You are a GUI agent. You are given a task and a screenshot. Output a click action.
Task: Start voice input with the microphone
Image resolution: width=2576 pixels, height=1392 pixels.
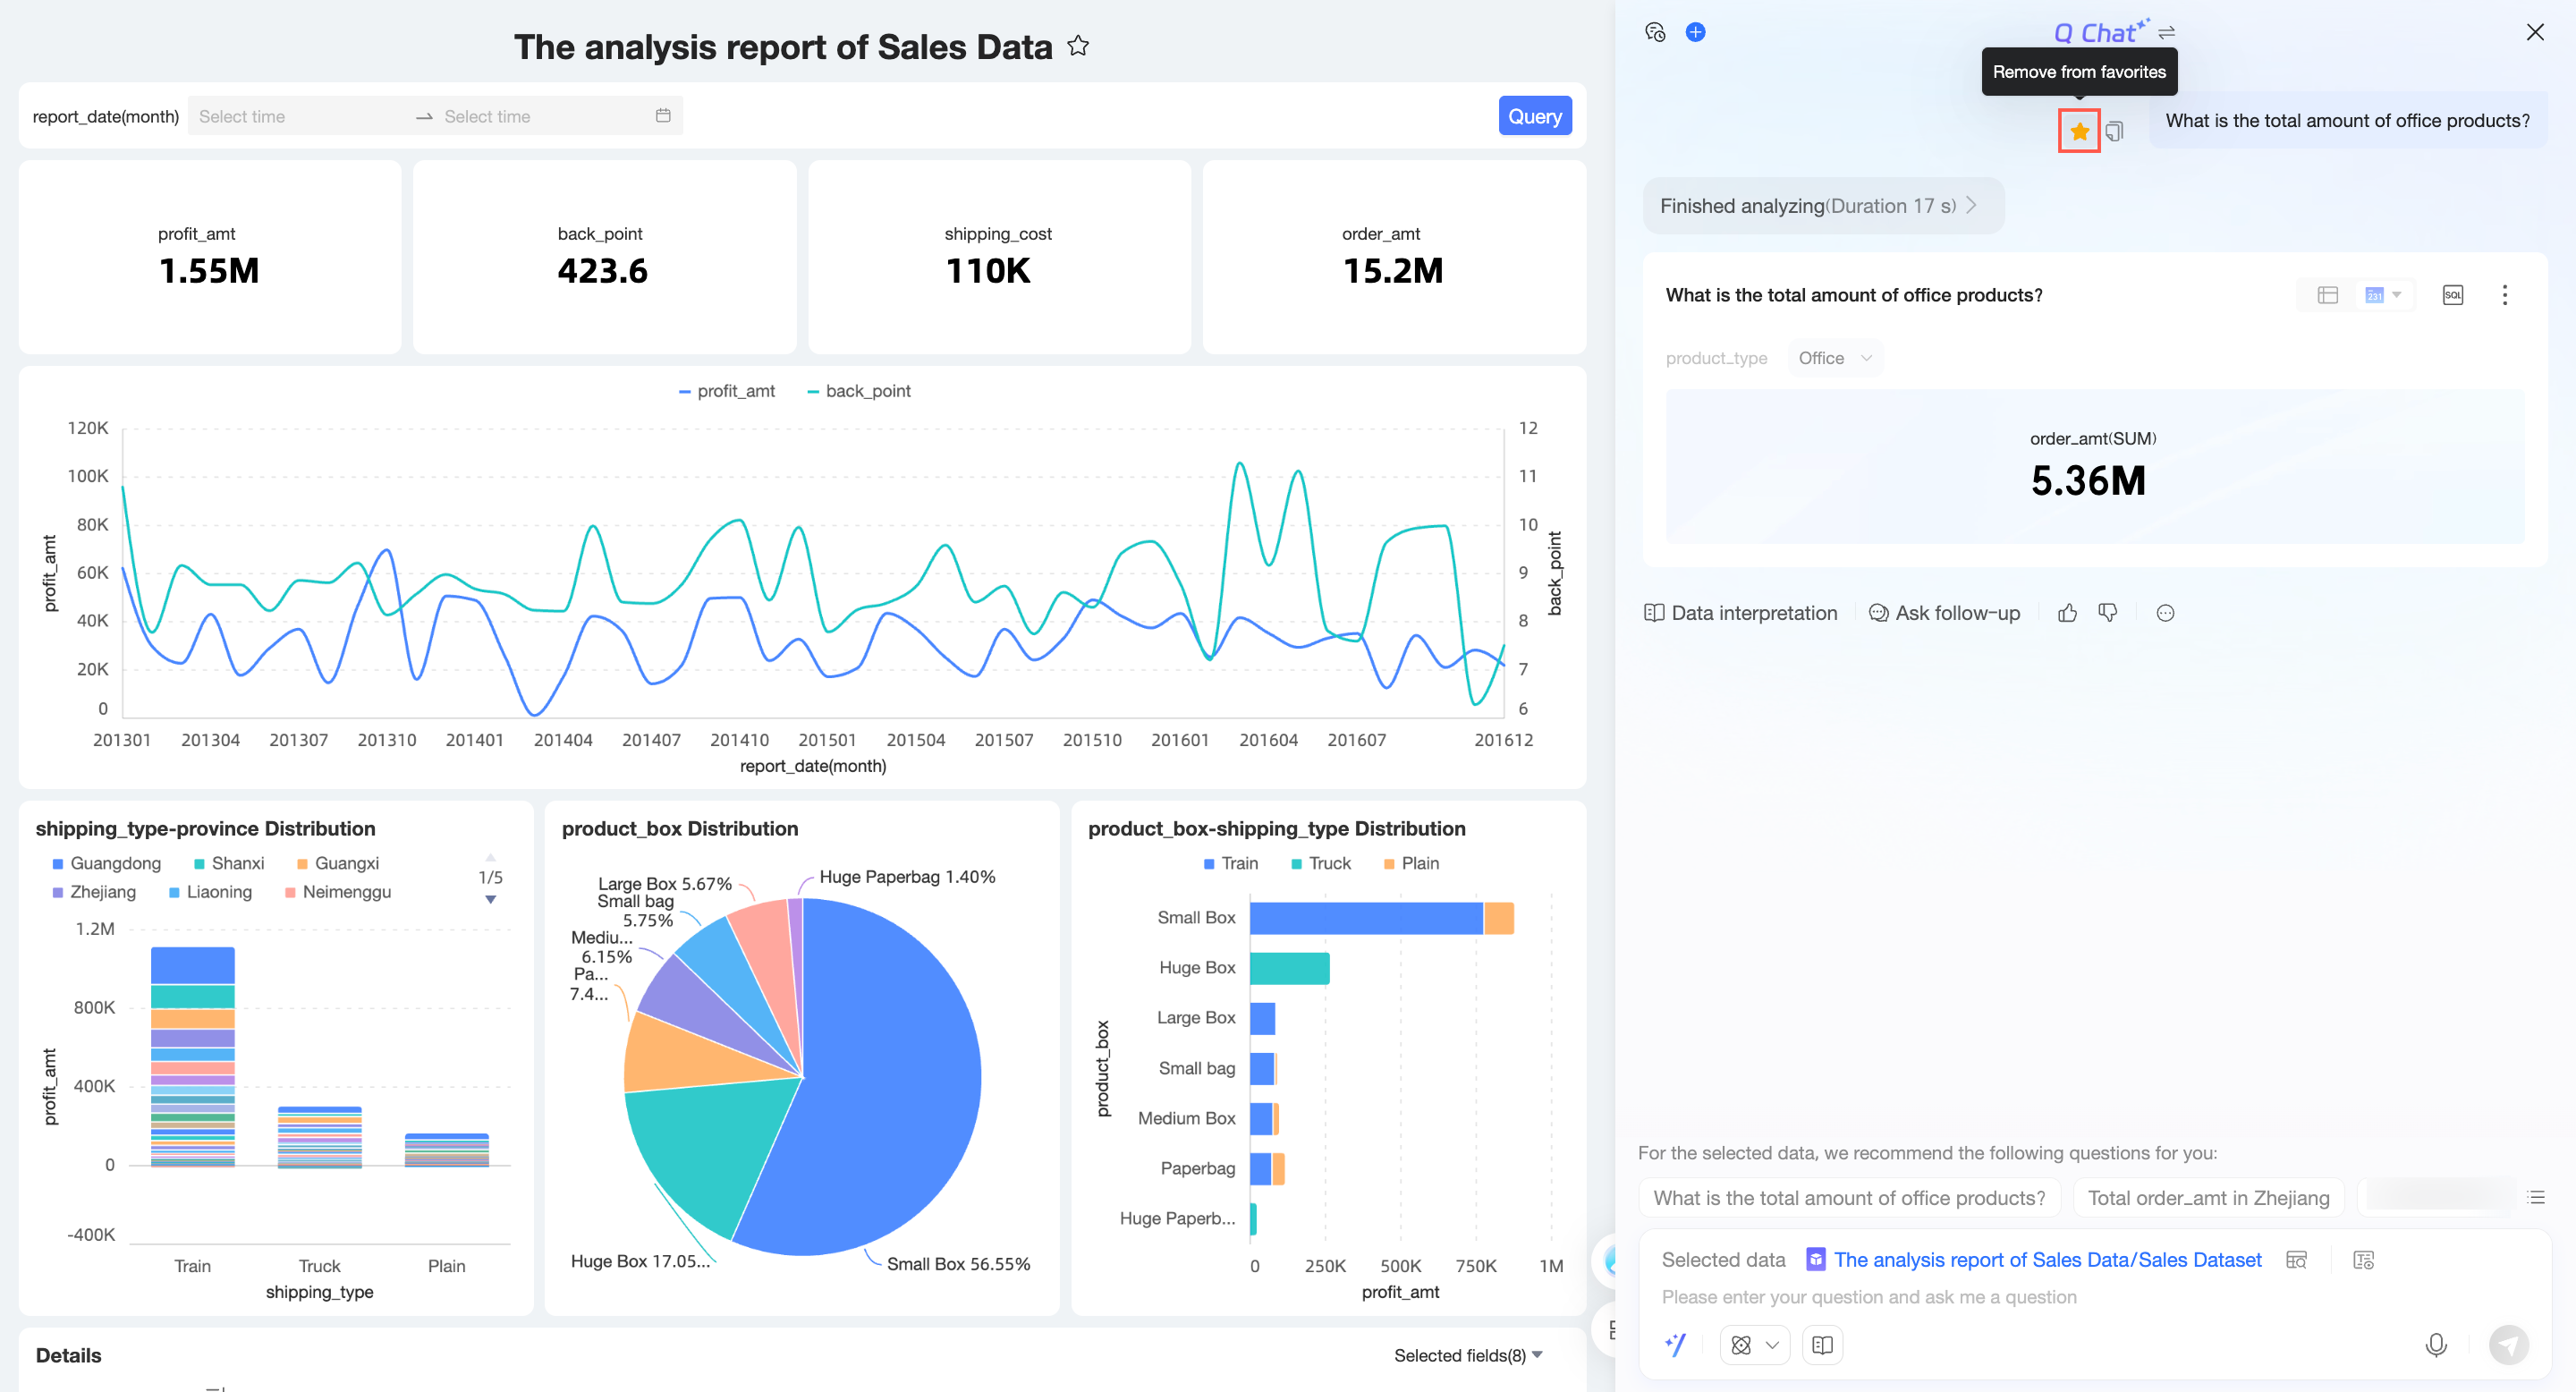(2436, 1345)
